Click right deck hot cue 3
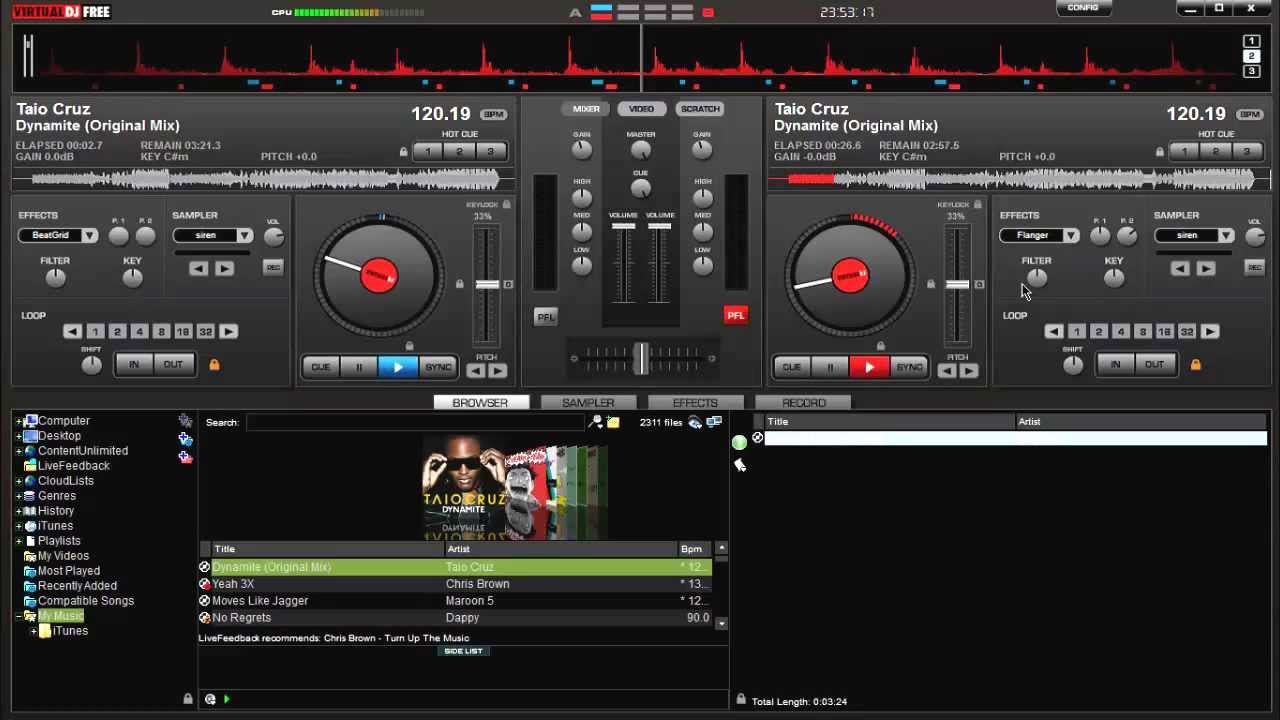This screenshot has height=720, width=1280. [x=1246, y=152]
